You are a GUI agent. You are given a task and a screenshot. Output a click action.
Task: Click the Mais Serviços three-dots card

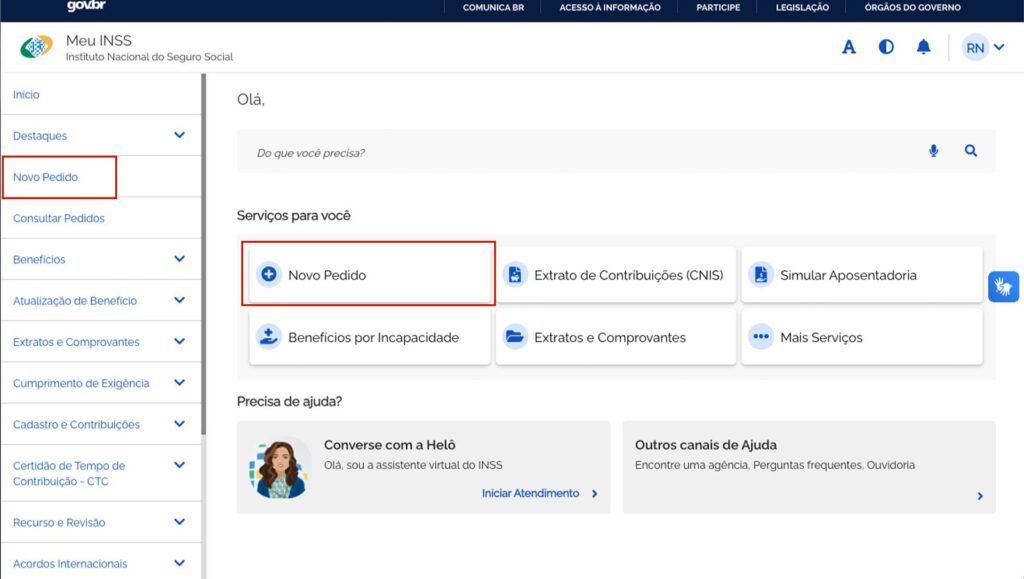[x=862, y=337]
